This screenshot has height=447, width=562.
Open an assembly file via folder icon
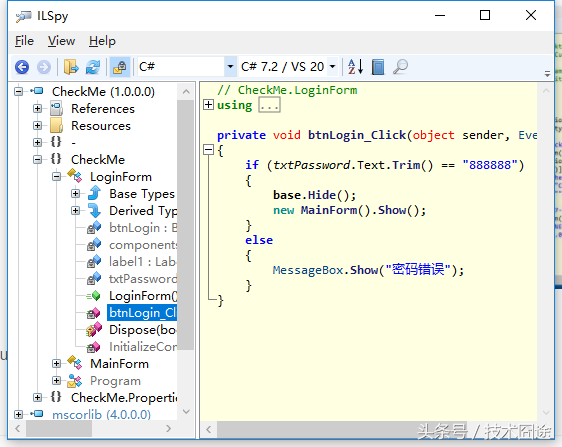click(x=71, y=67)
